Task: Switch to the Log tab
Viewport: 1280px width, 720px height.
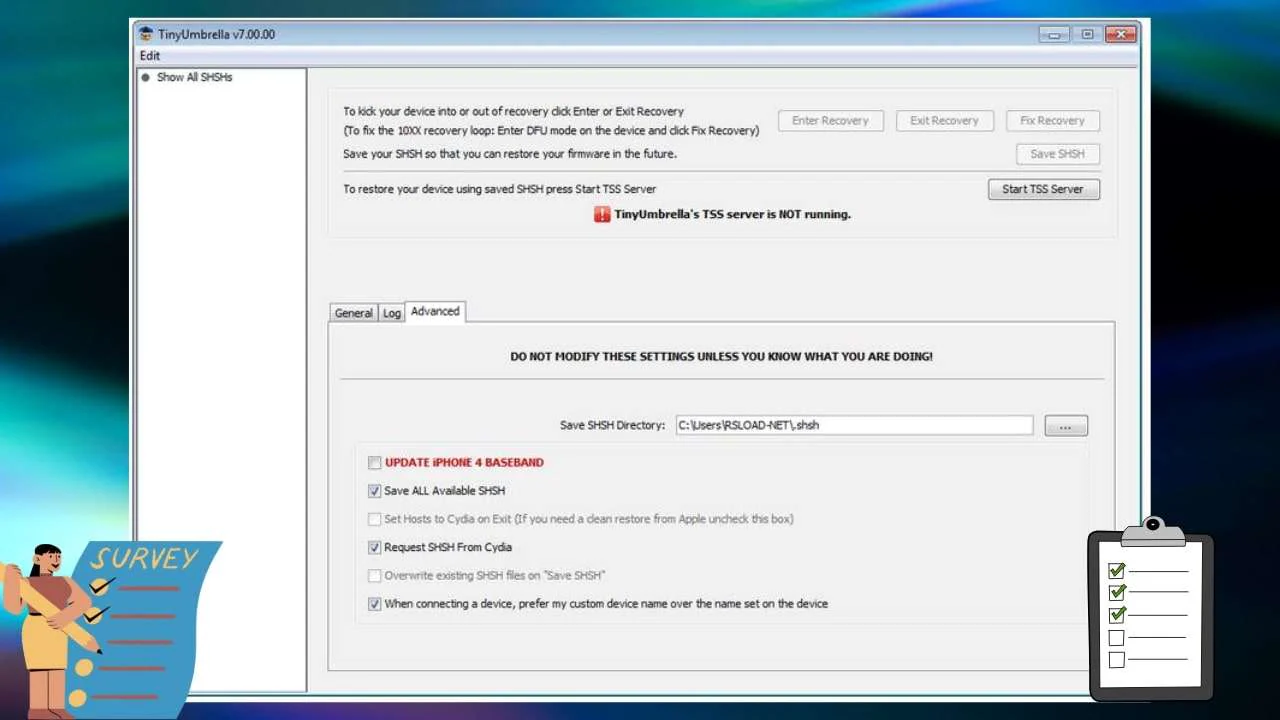Action: pos(392,313)
